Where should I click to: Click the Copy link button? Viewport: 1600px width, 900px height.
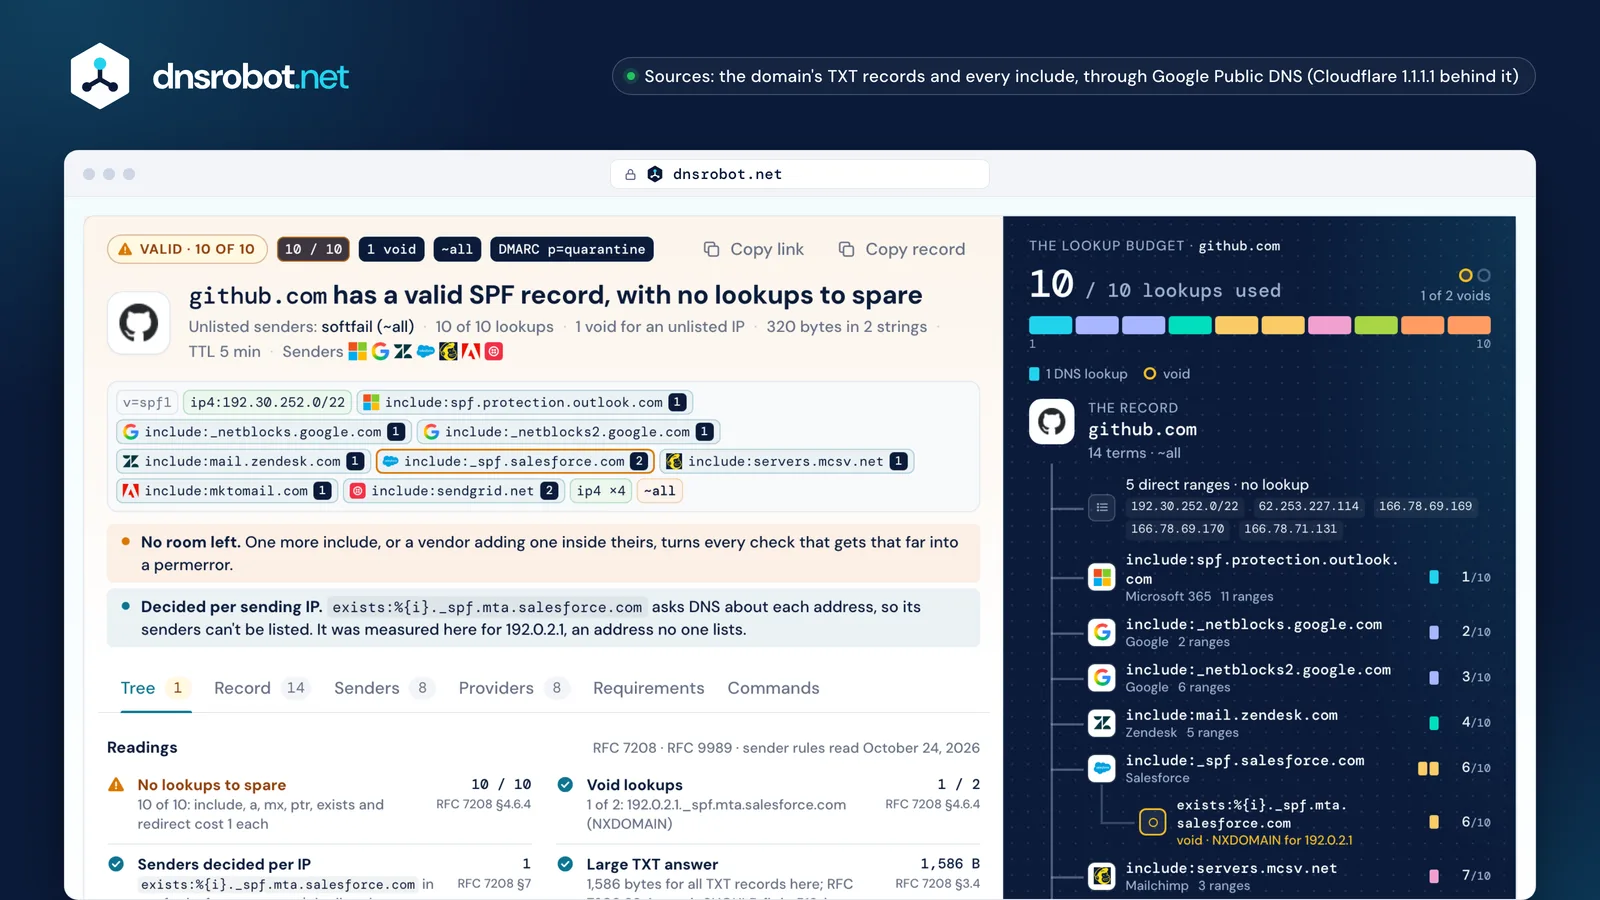pos(754,249)
